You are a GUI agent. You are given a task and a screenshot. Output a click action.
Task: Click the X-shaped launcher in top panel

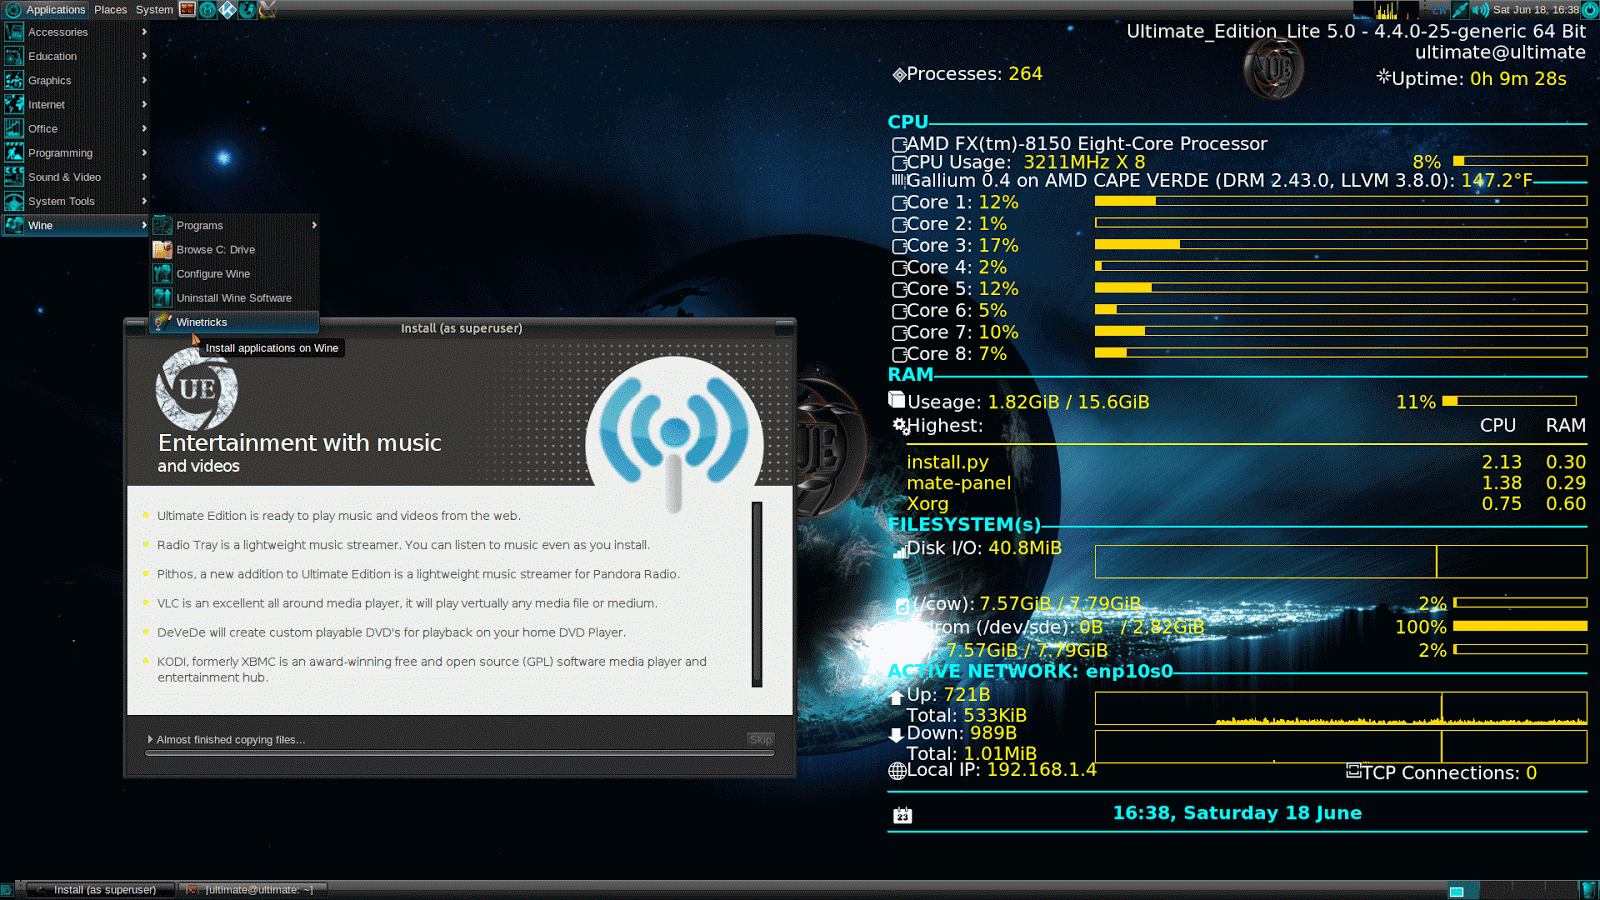[267, 9]
